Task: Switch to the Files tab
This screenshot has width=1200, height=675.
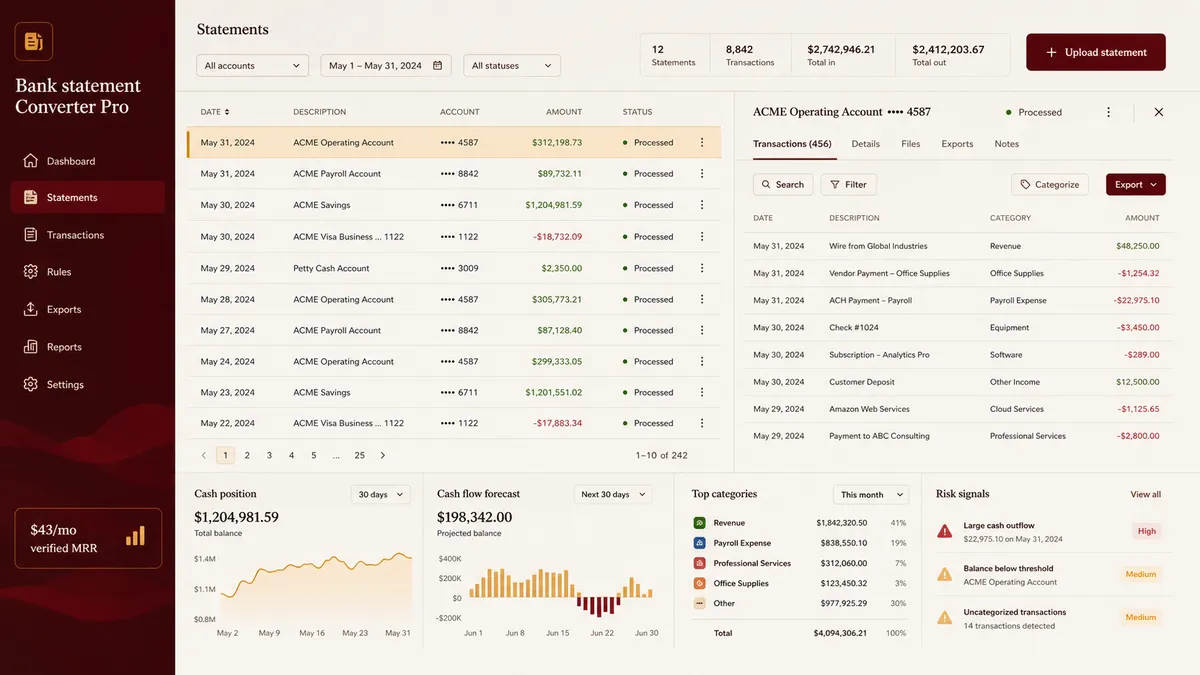Action: pyautogui.click(x=910, y=144)
